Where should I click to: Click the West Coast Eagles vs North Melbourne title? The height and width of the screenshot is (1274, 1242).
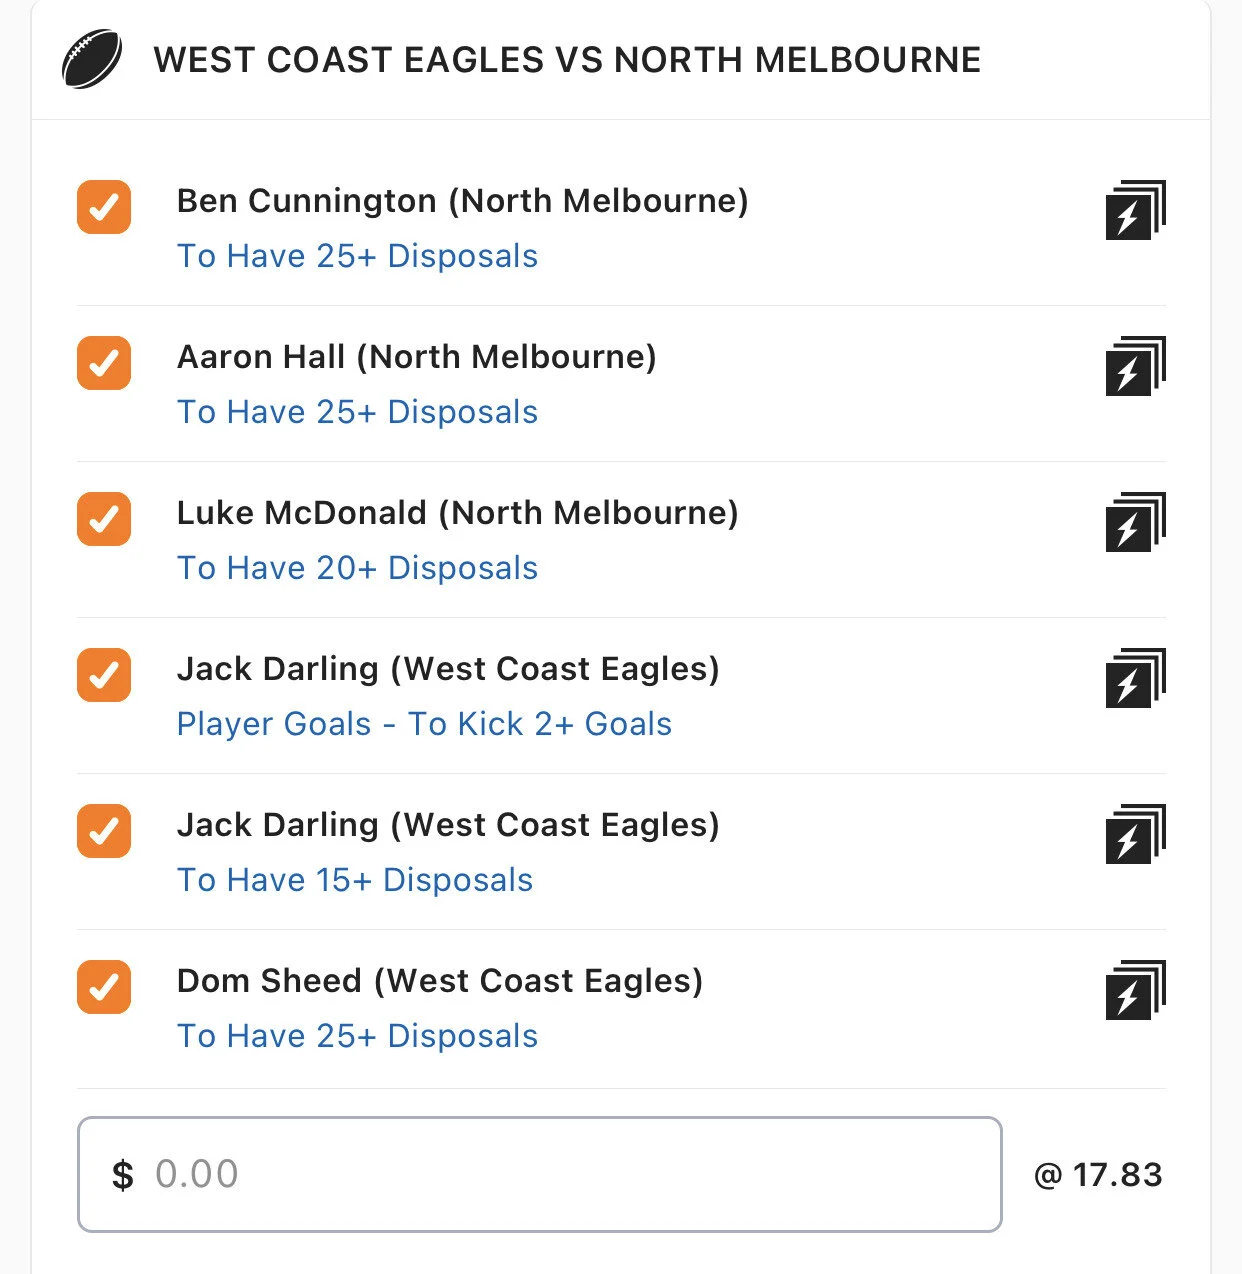[x=567, y=60]
